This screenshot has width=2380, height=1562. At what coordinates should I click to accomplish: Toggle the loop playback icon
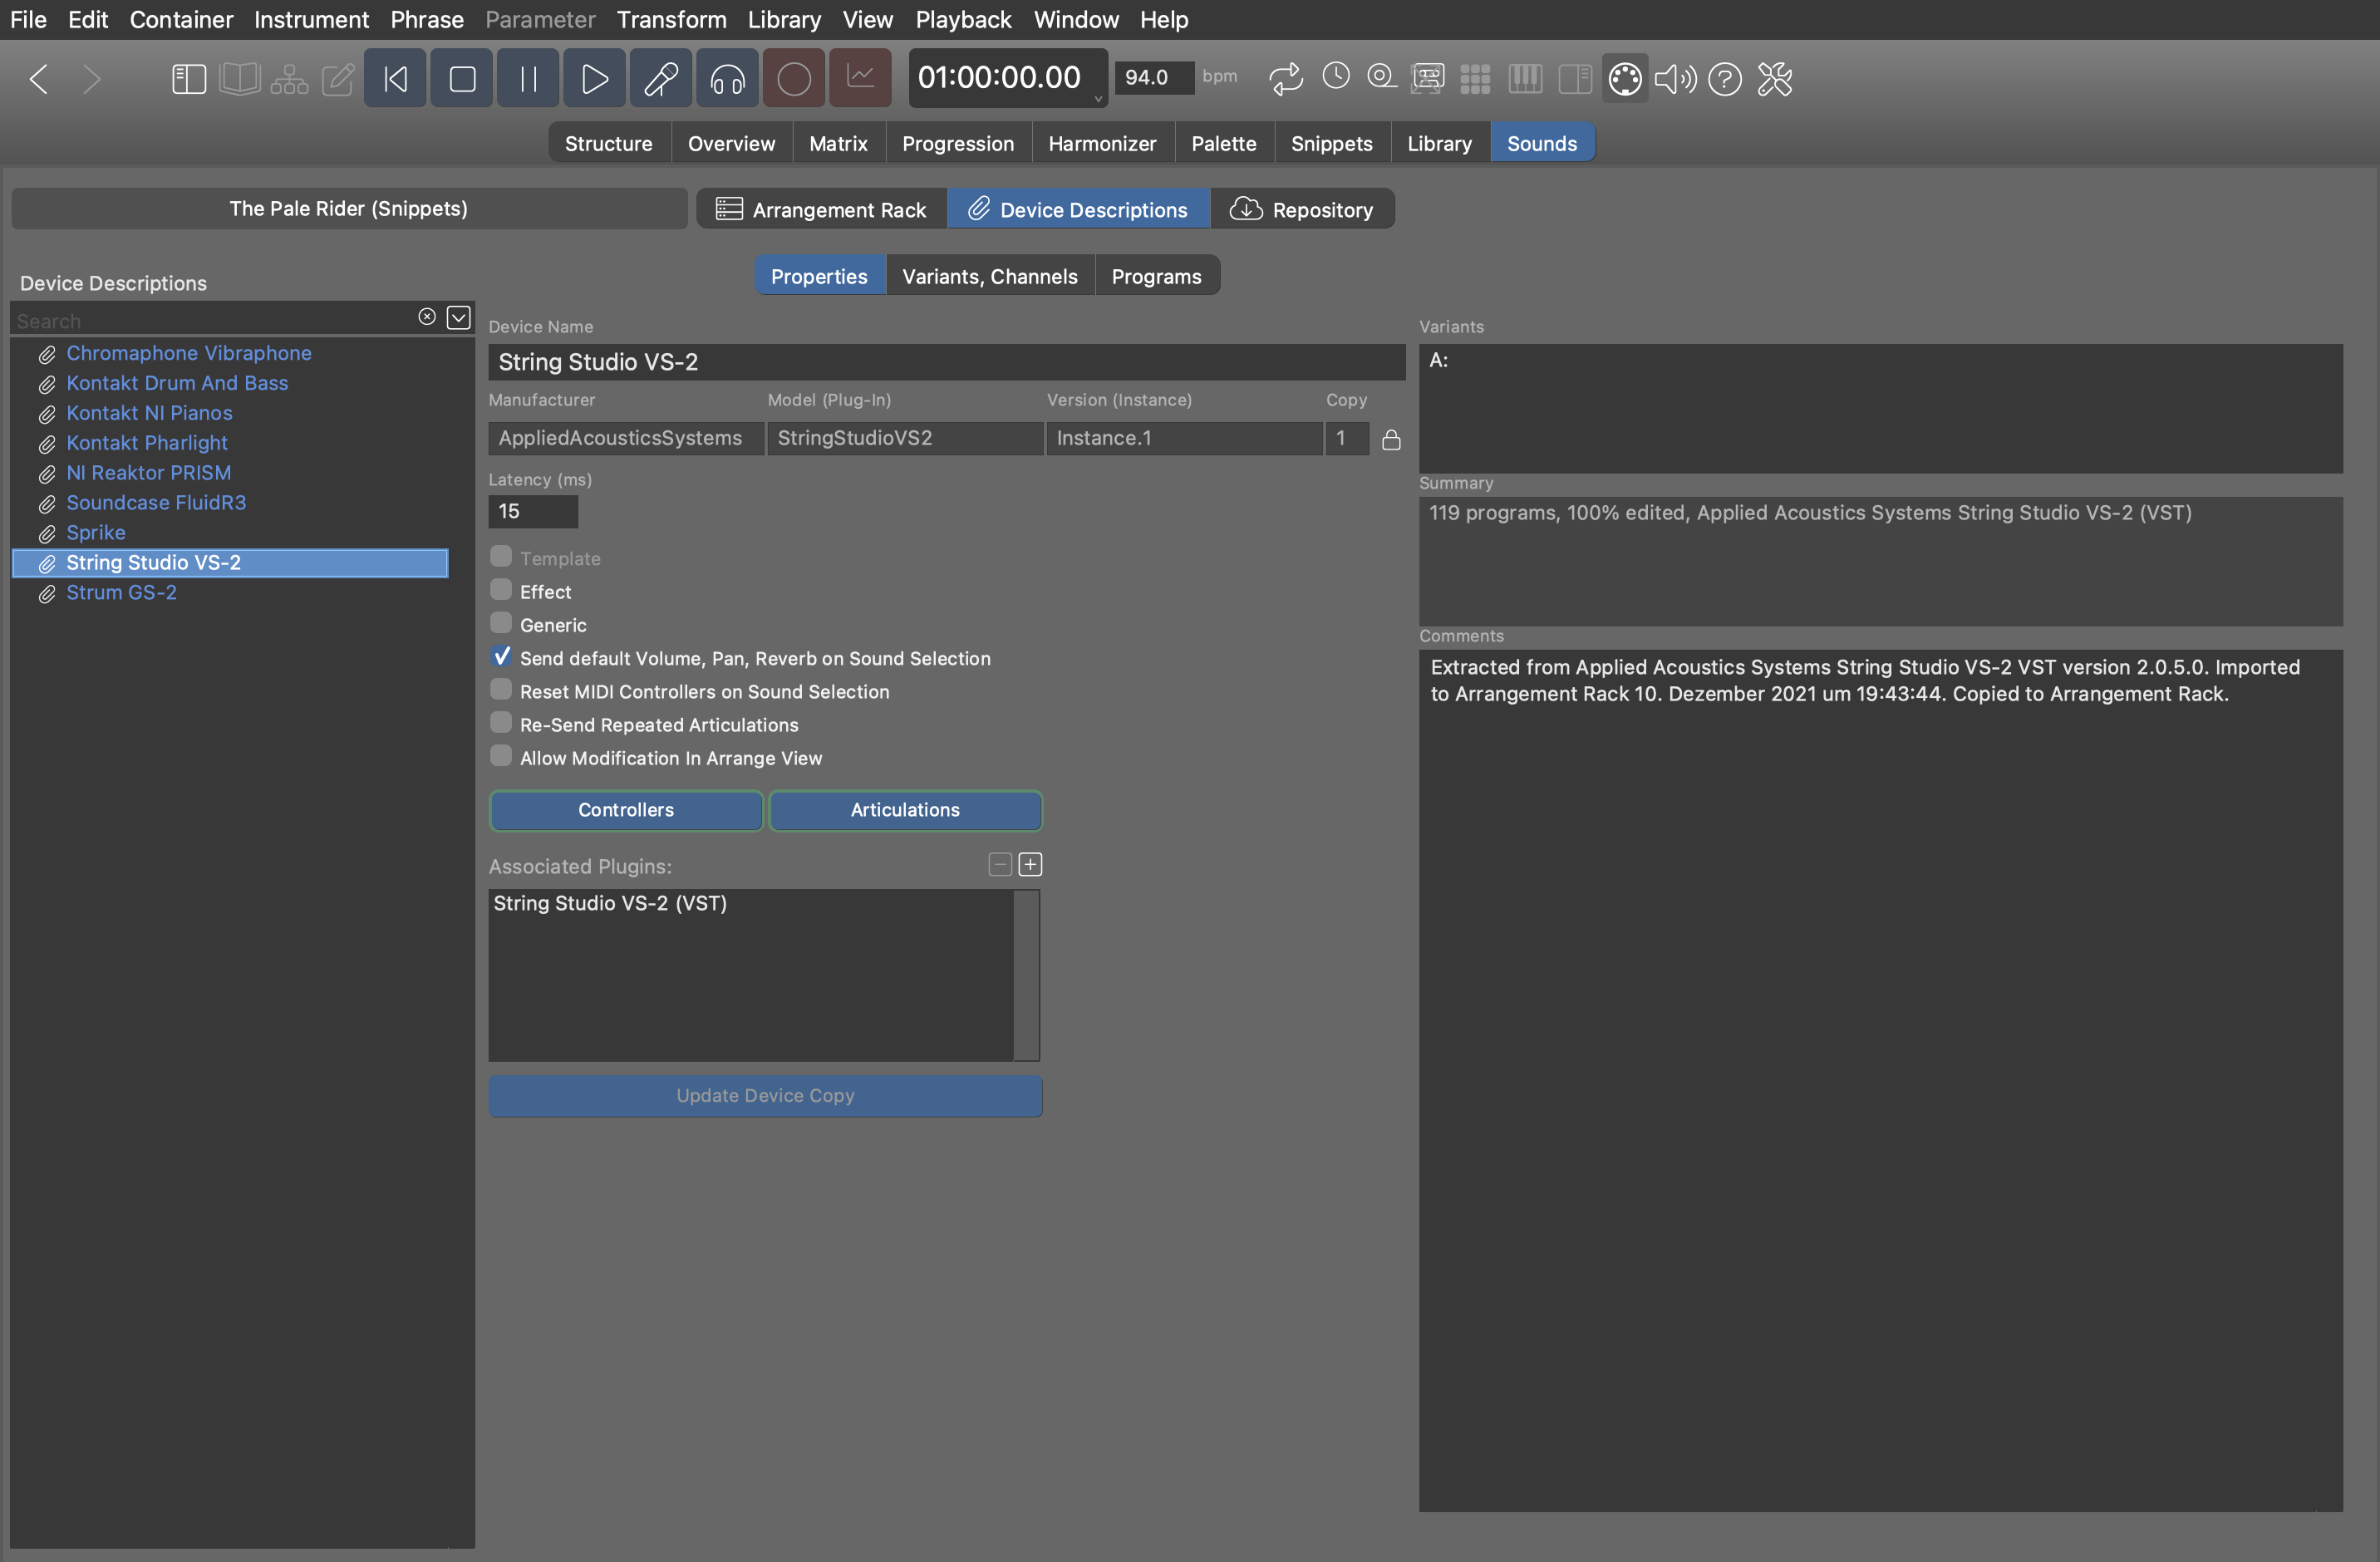point(1286,78)
